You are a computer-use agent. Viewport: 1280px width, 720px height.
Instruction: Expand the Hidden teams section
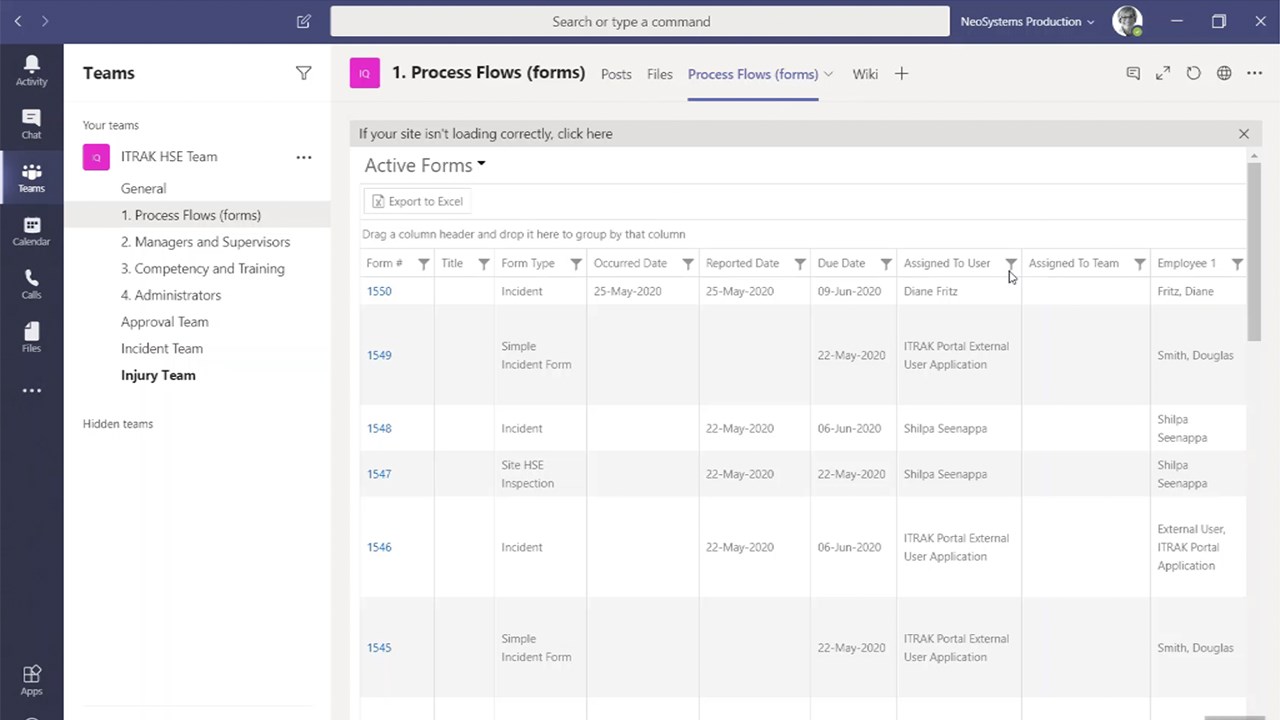coord(118,424)
